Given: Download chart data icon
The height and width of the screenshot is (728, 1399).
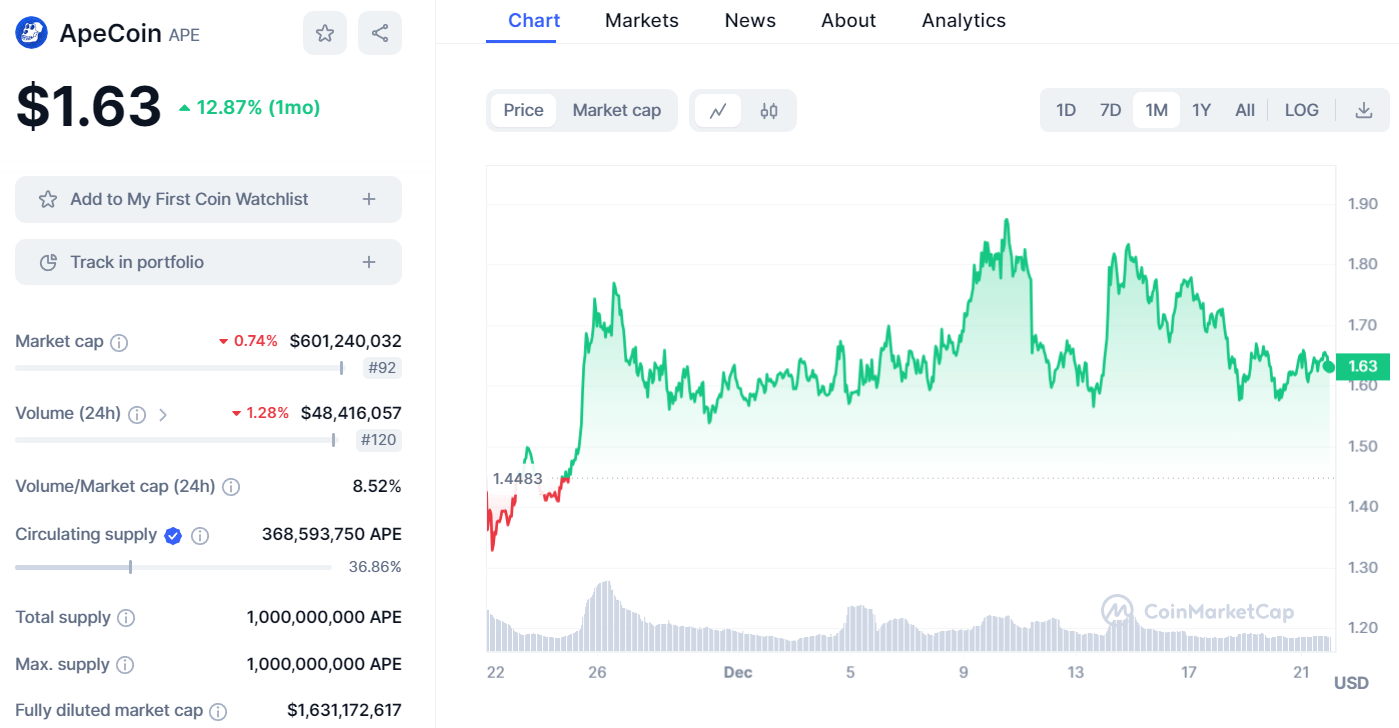Looking at the screenshot, I should point(1364,110).
